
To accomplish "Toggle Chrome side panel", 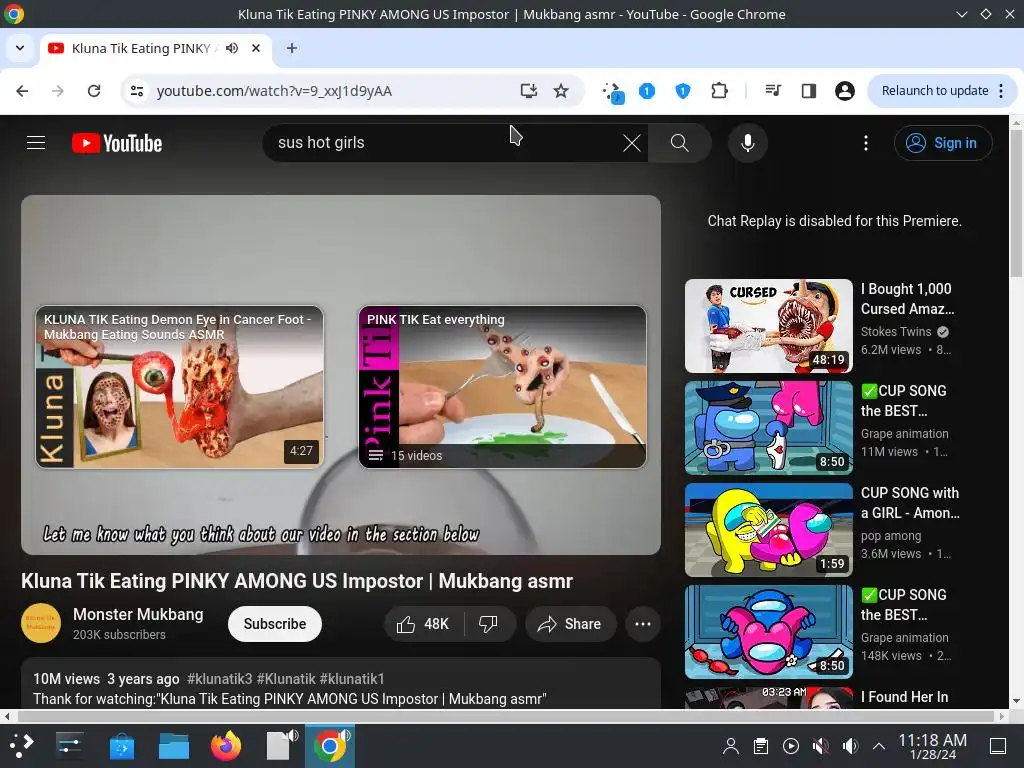I will [x=808, y=91].
